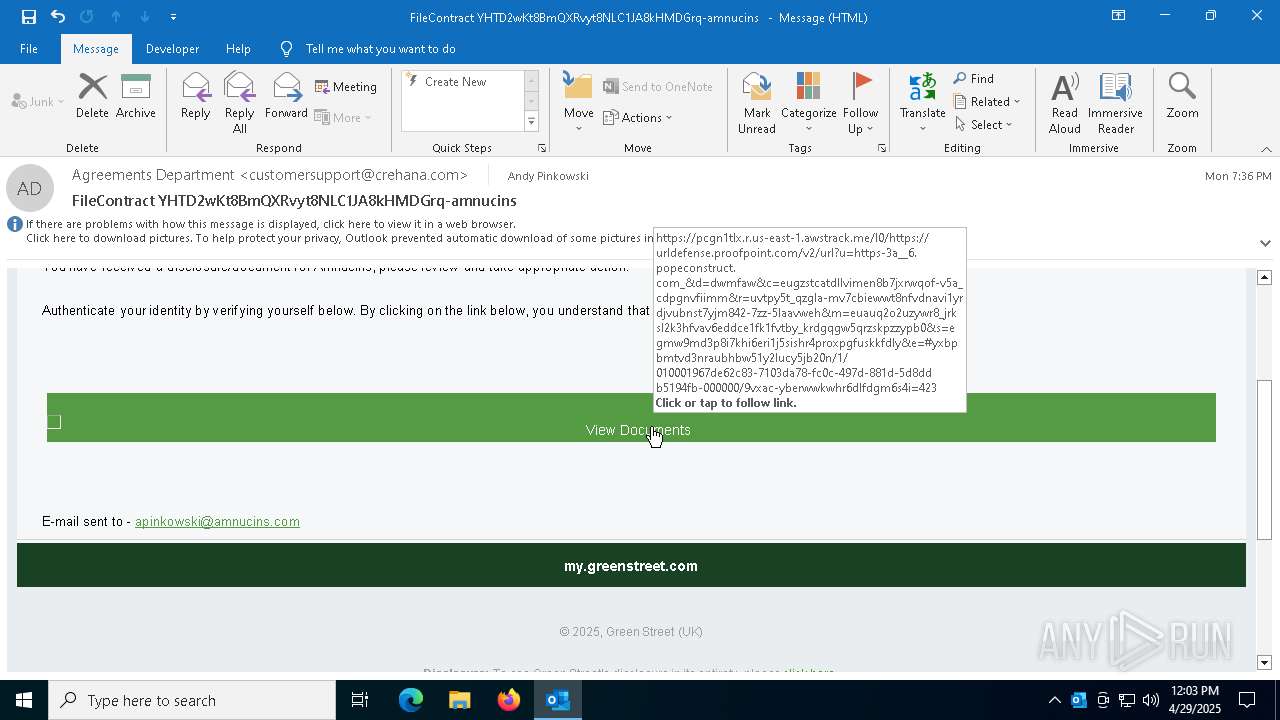The image size is (1280, 720).
Task: Click Tell me what you want to do box
Action: point(380,48)
